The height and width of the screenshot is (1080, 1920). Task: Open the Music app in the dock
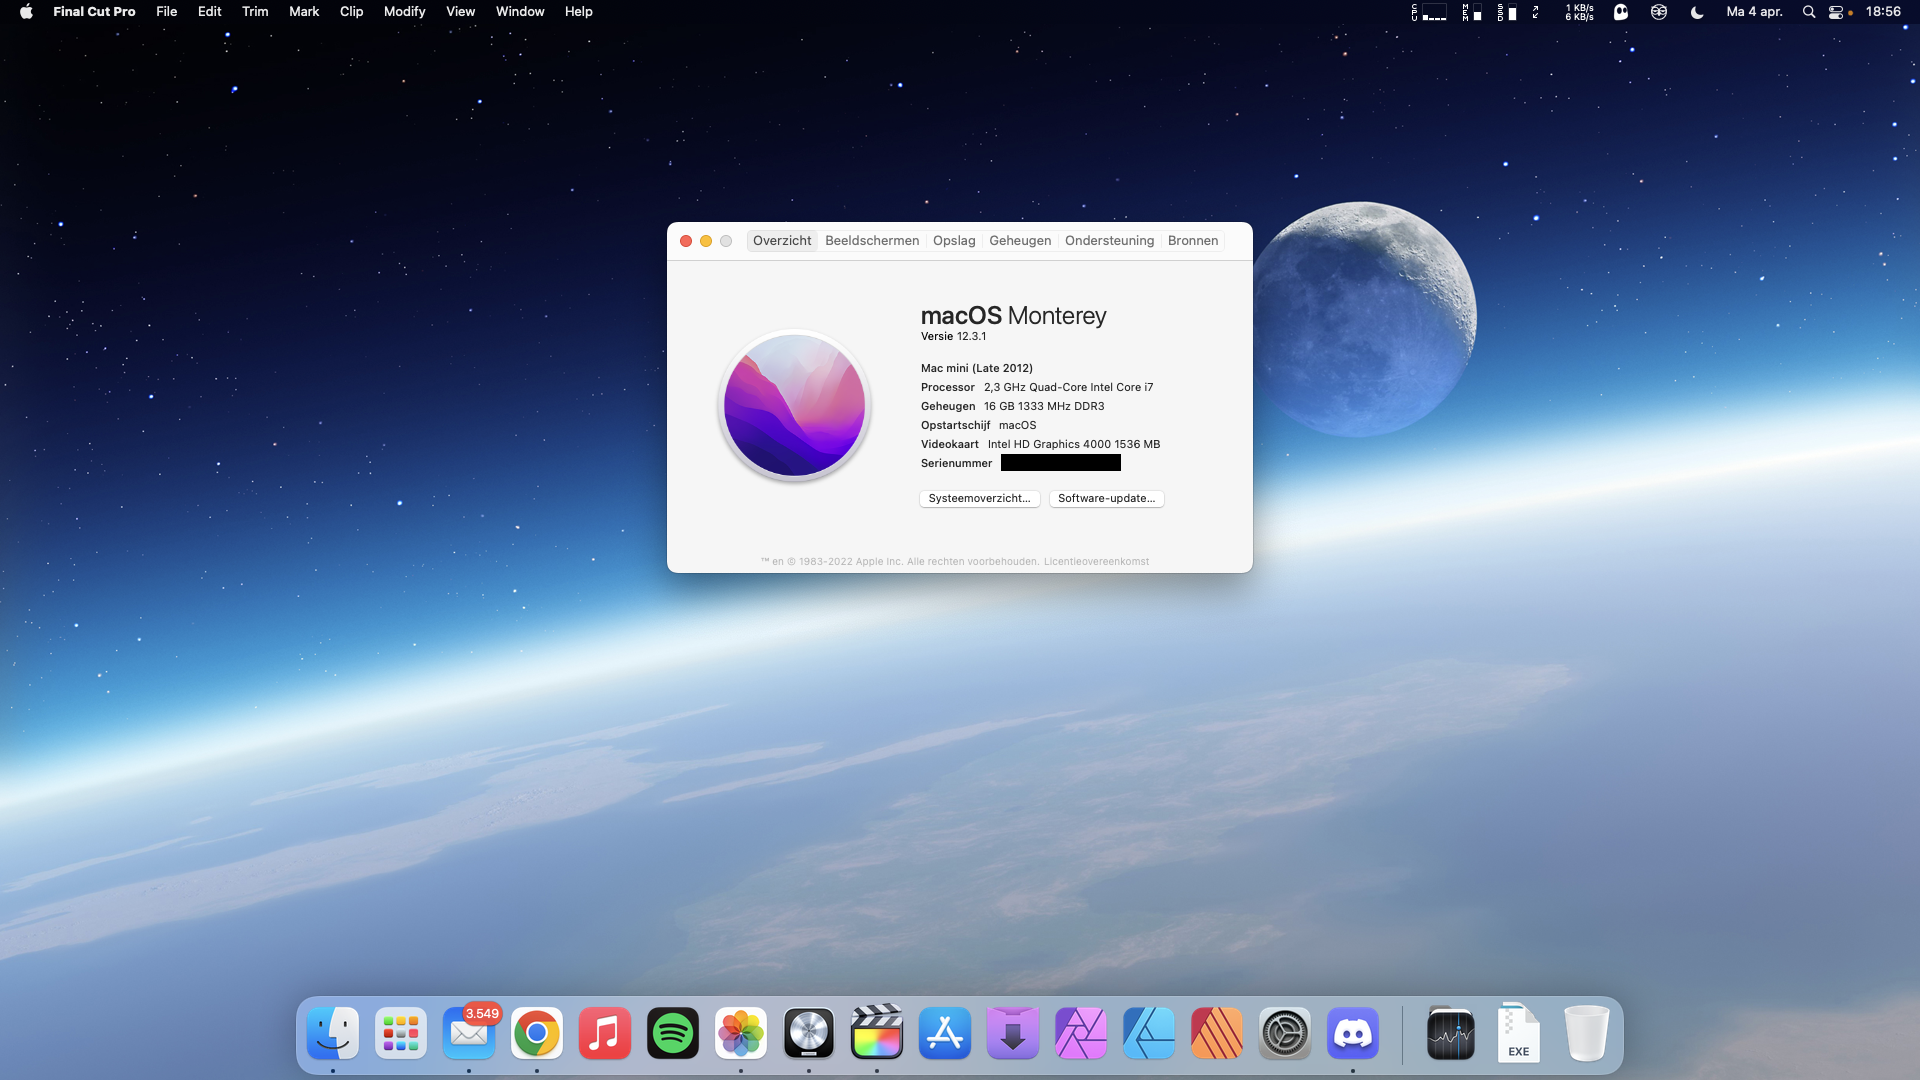605,1033
